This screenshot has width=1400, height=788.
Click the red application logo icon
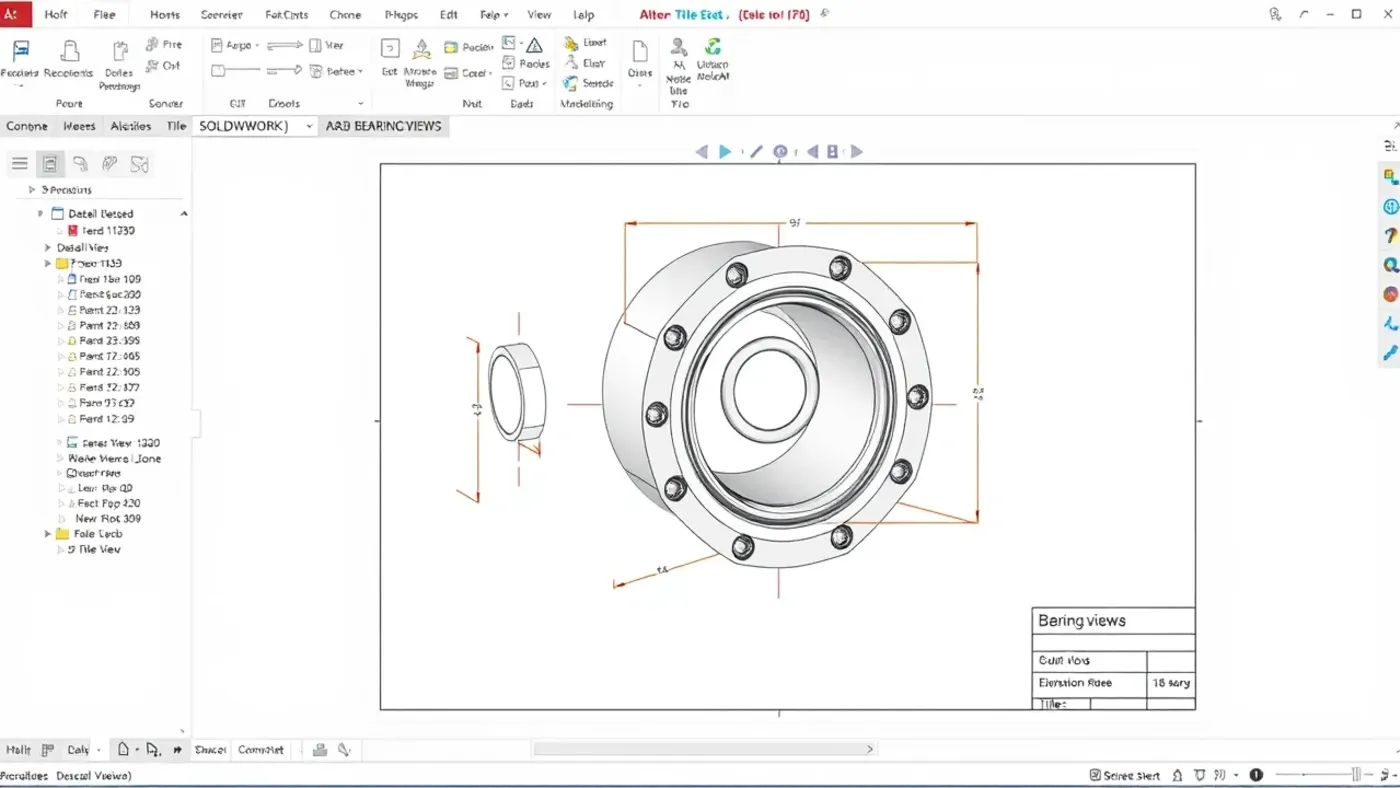pos(15,14)
